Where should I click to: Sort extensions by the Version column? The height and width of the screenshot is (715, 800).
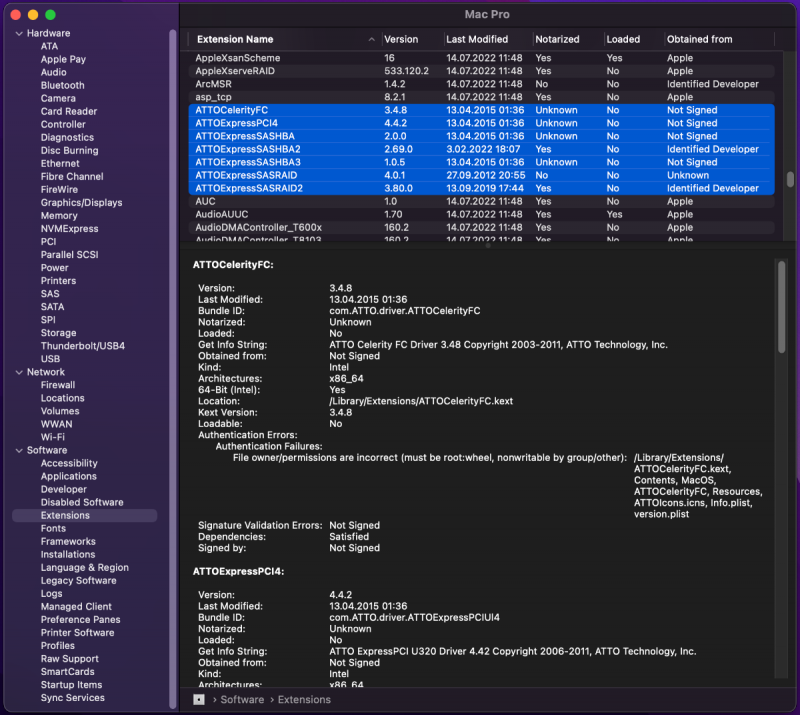click(x=403, y=39)
